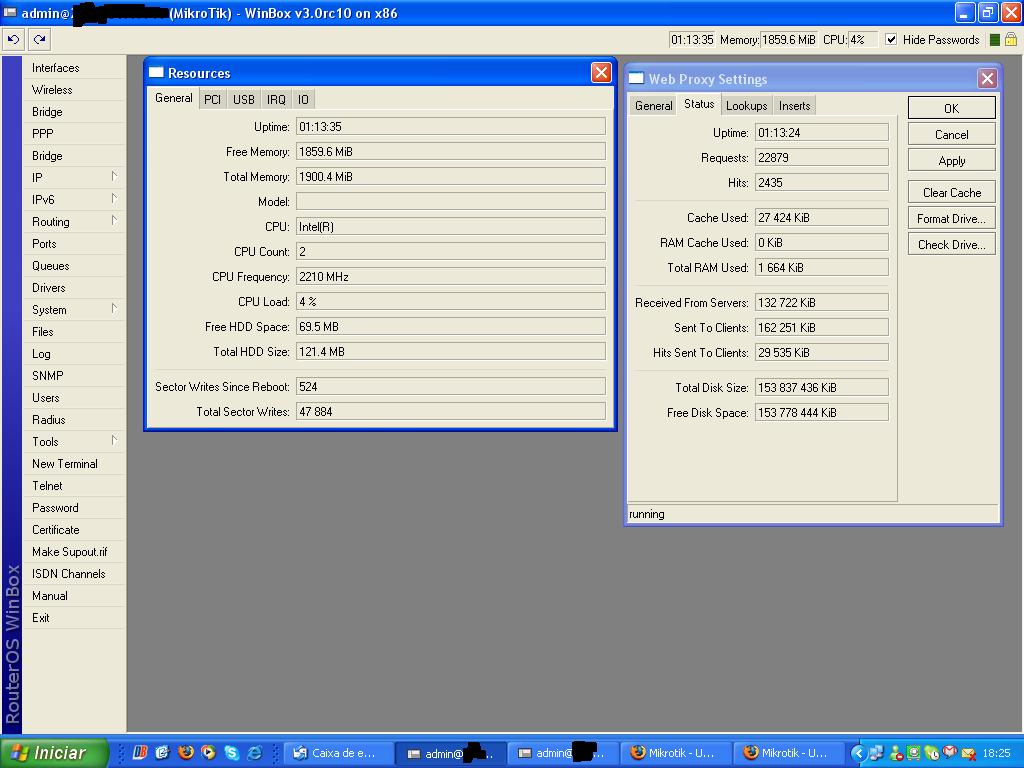Click the Clear Cache button

tap(952, 193)
